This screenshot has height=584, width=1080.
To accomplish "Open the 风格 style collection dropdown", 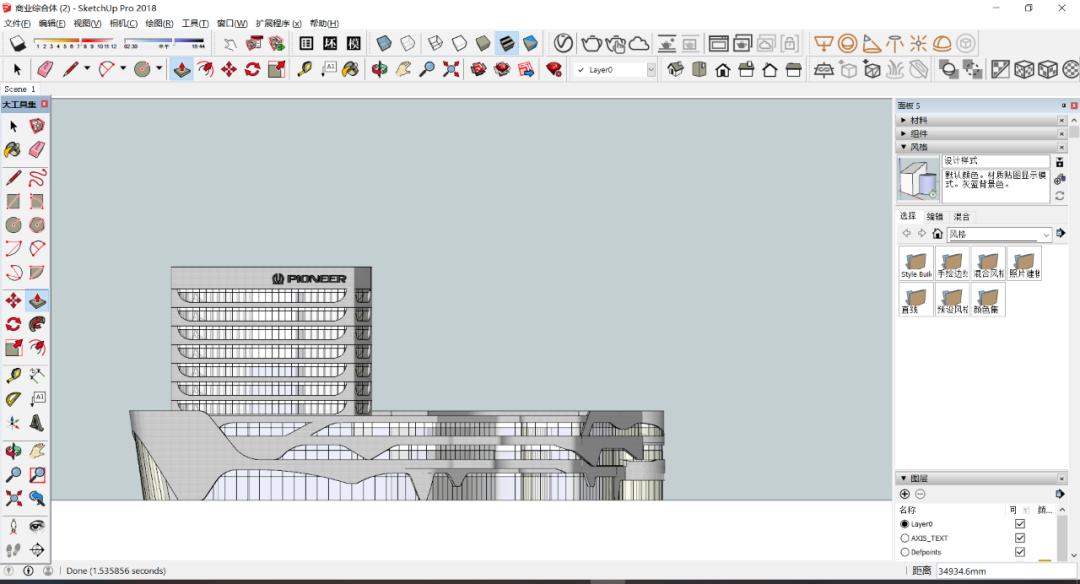I will pos(1046,234).
